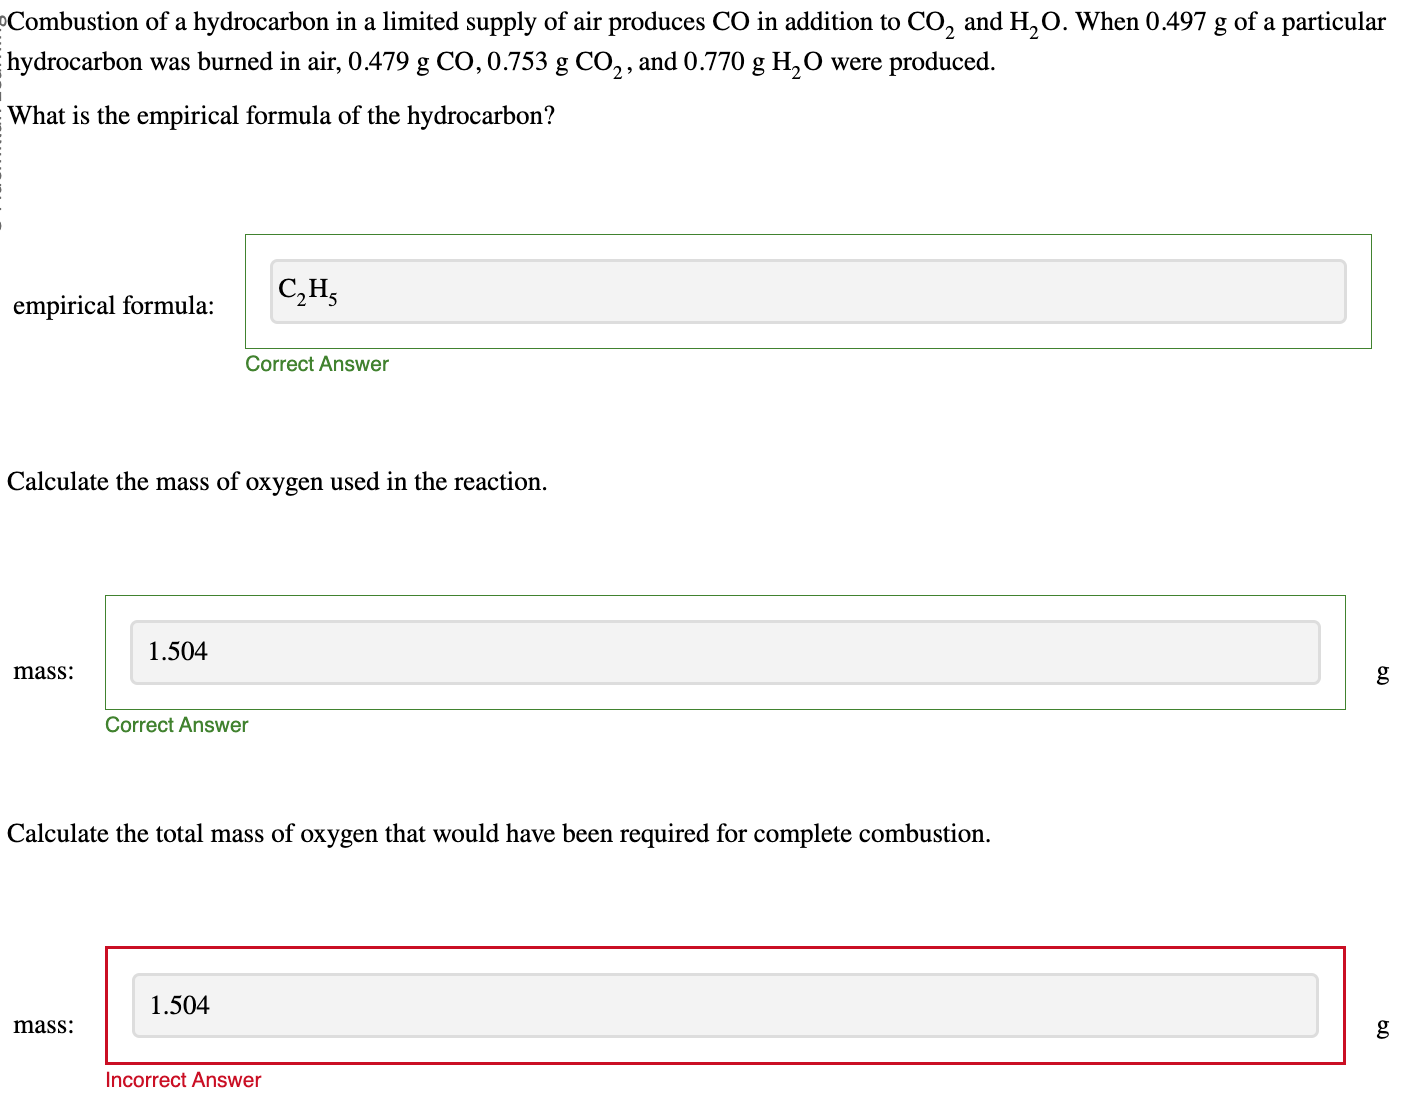The width and height of the screenshot is (1408, 1110).
Task: Click the empirical formula question heading
Action: 280,115
